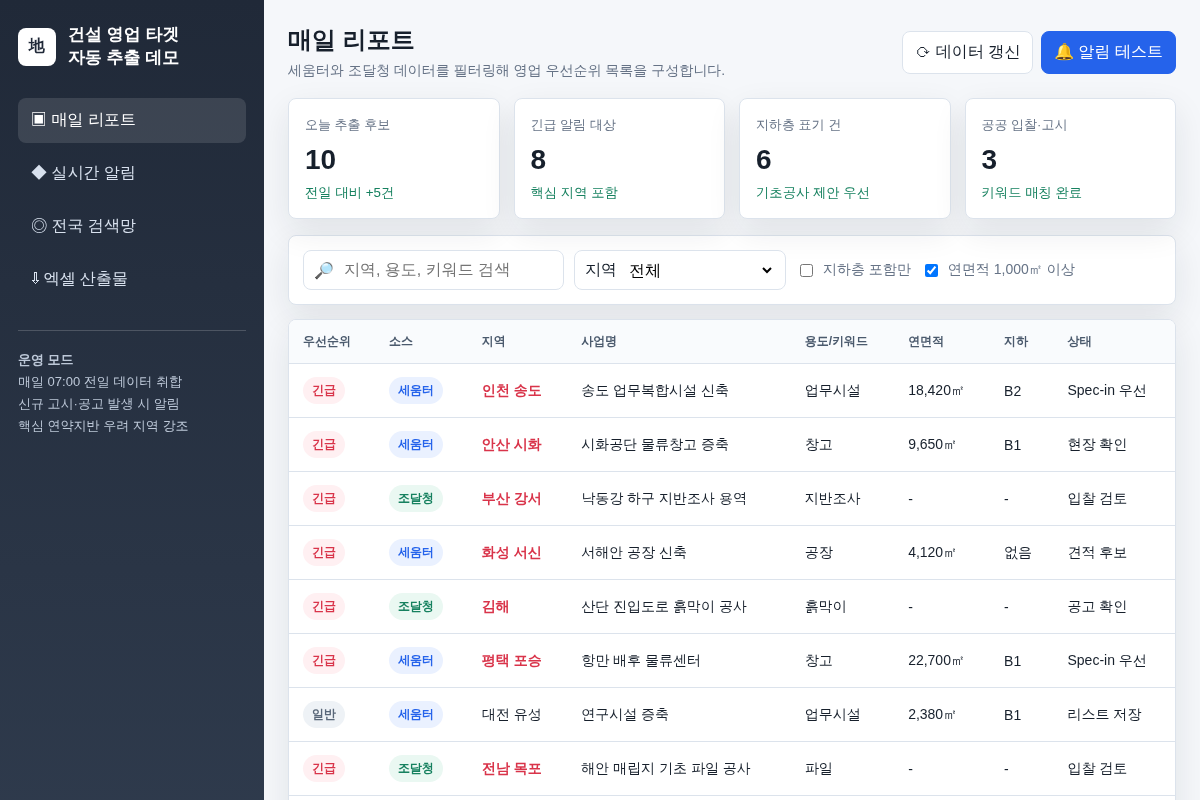
Task: Click the 地 logo icon
Action: [37, 47]
